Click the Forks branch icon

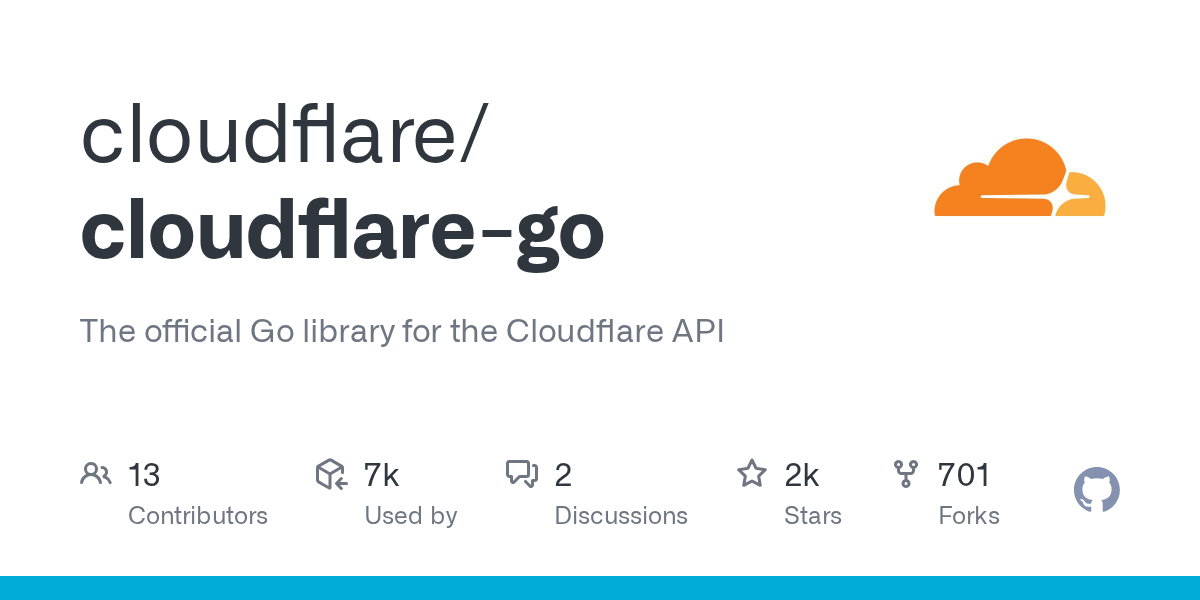(x=906, y=474)
